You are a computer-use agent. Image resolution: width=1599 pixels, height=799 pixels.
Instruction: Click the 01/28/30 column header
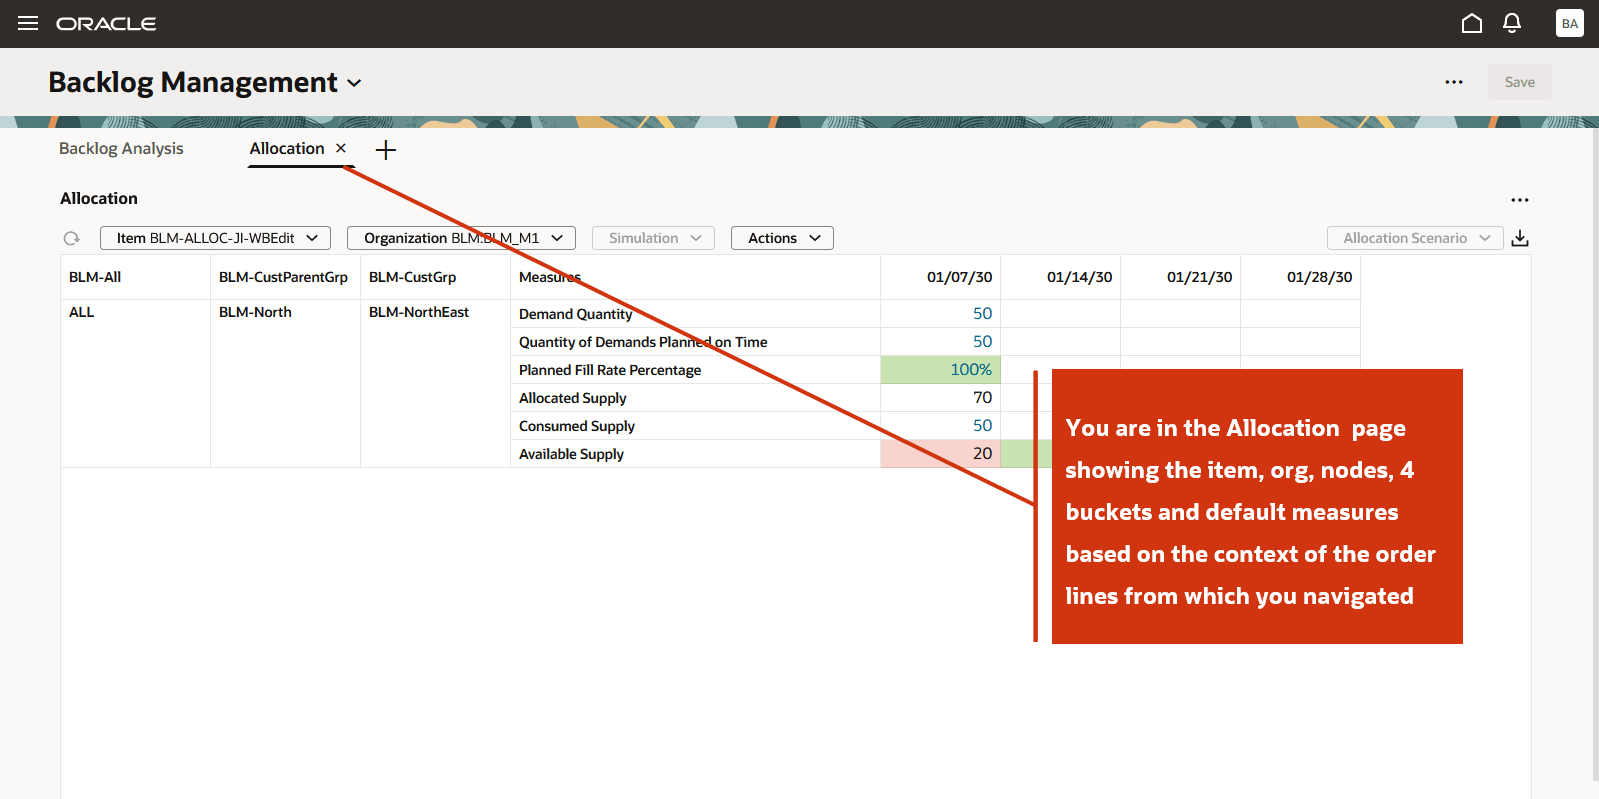(x=1300, y=277)
